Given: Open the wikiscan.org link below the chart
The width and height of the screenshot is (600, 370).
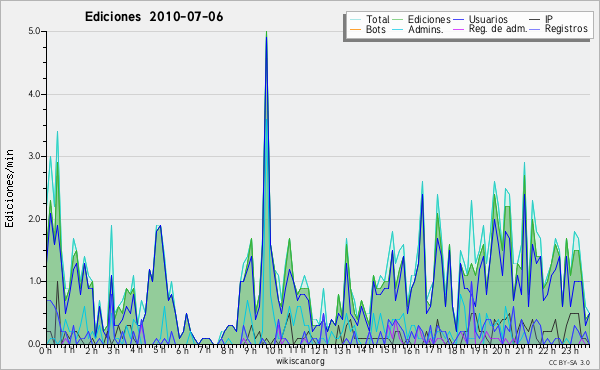Looking at the screenshot, I should 300,361.
